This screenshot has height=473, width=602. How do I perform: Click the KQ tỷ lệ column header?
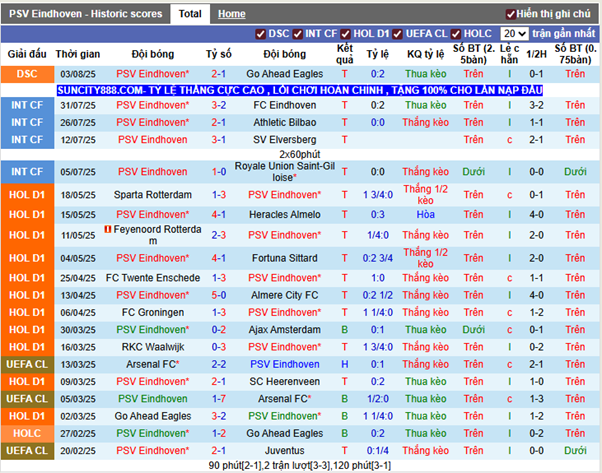(x=425, y=54)
